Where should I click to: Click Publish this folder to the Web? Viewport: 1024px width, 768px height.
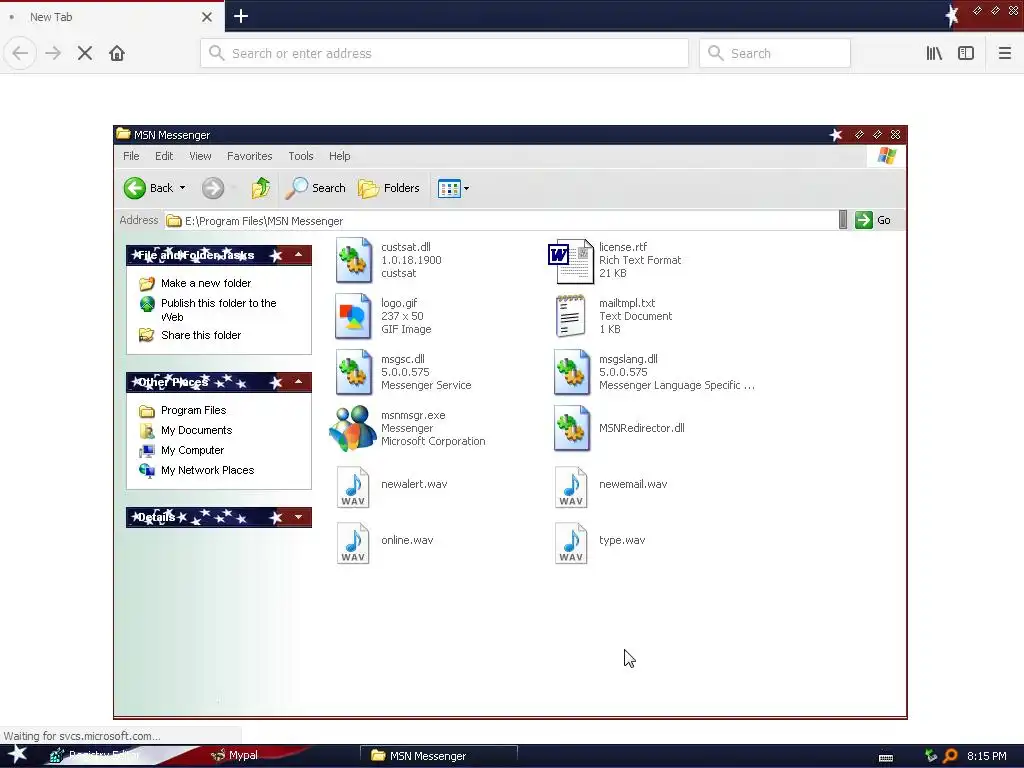click(219, 310)
